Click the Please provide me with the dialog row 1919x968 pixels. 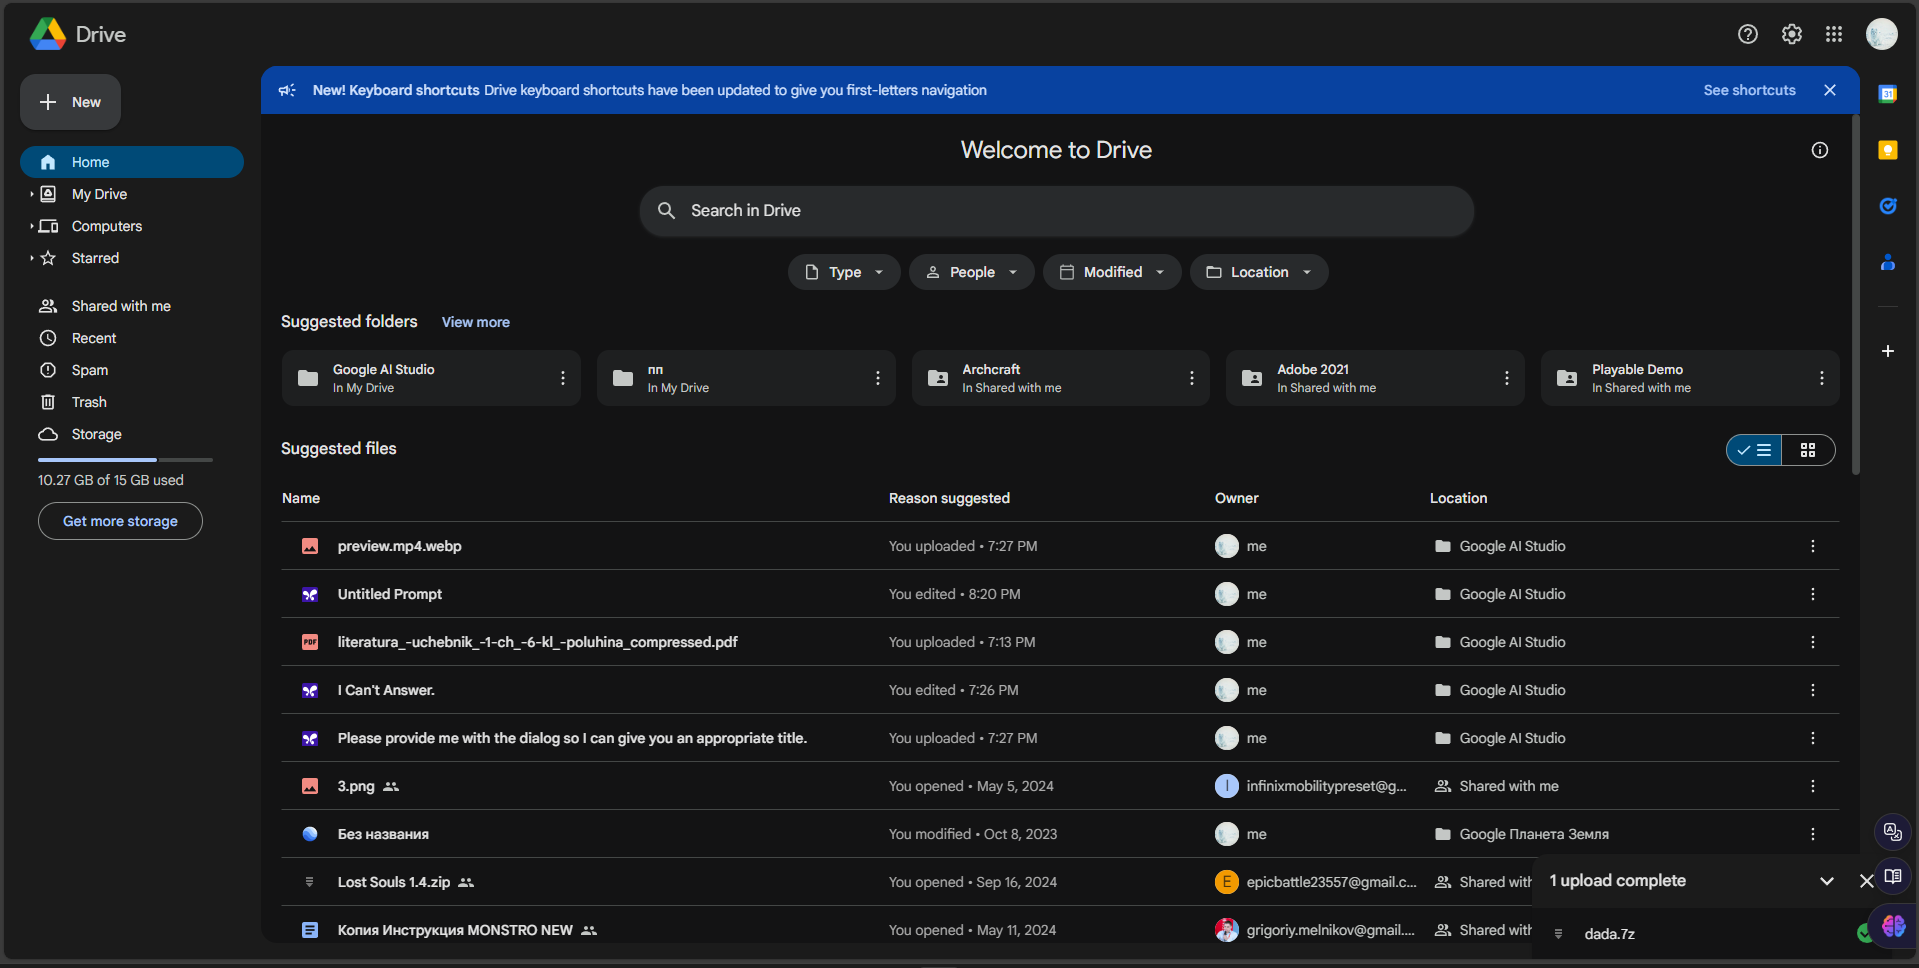pyautogui.click(x=1060, y=738)
